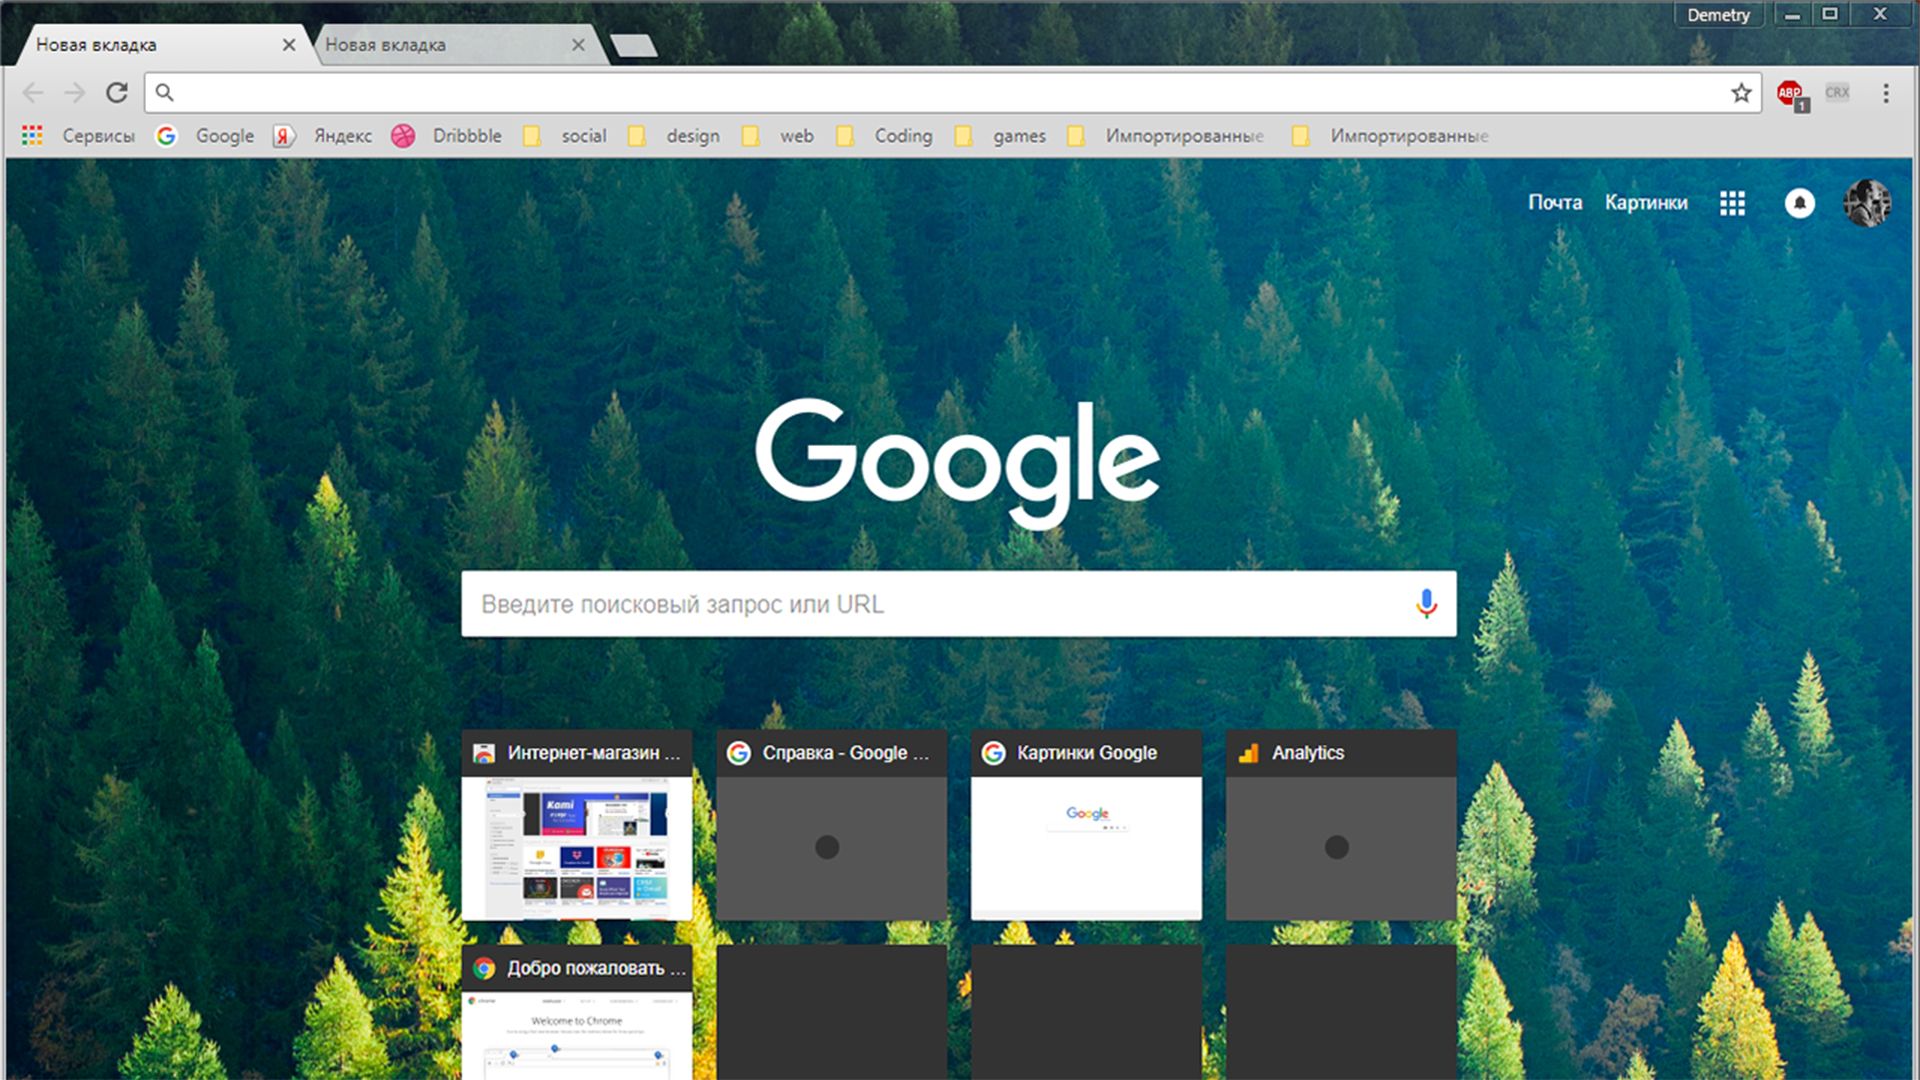The image size is (1920, 1080).
Task: Click the notifications bell icon
Action: coord(1797,202)
